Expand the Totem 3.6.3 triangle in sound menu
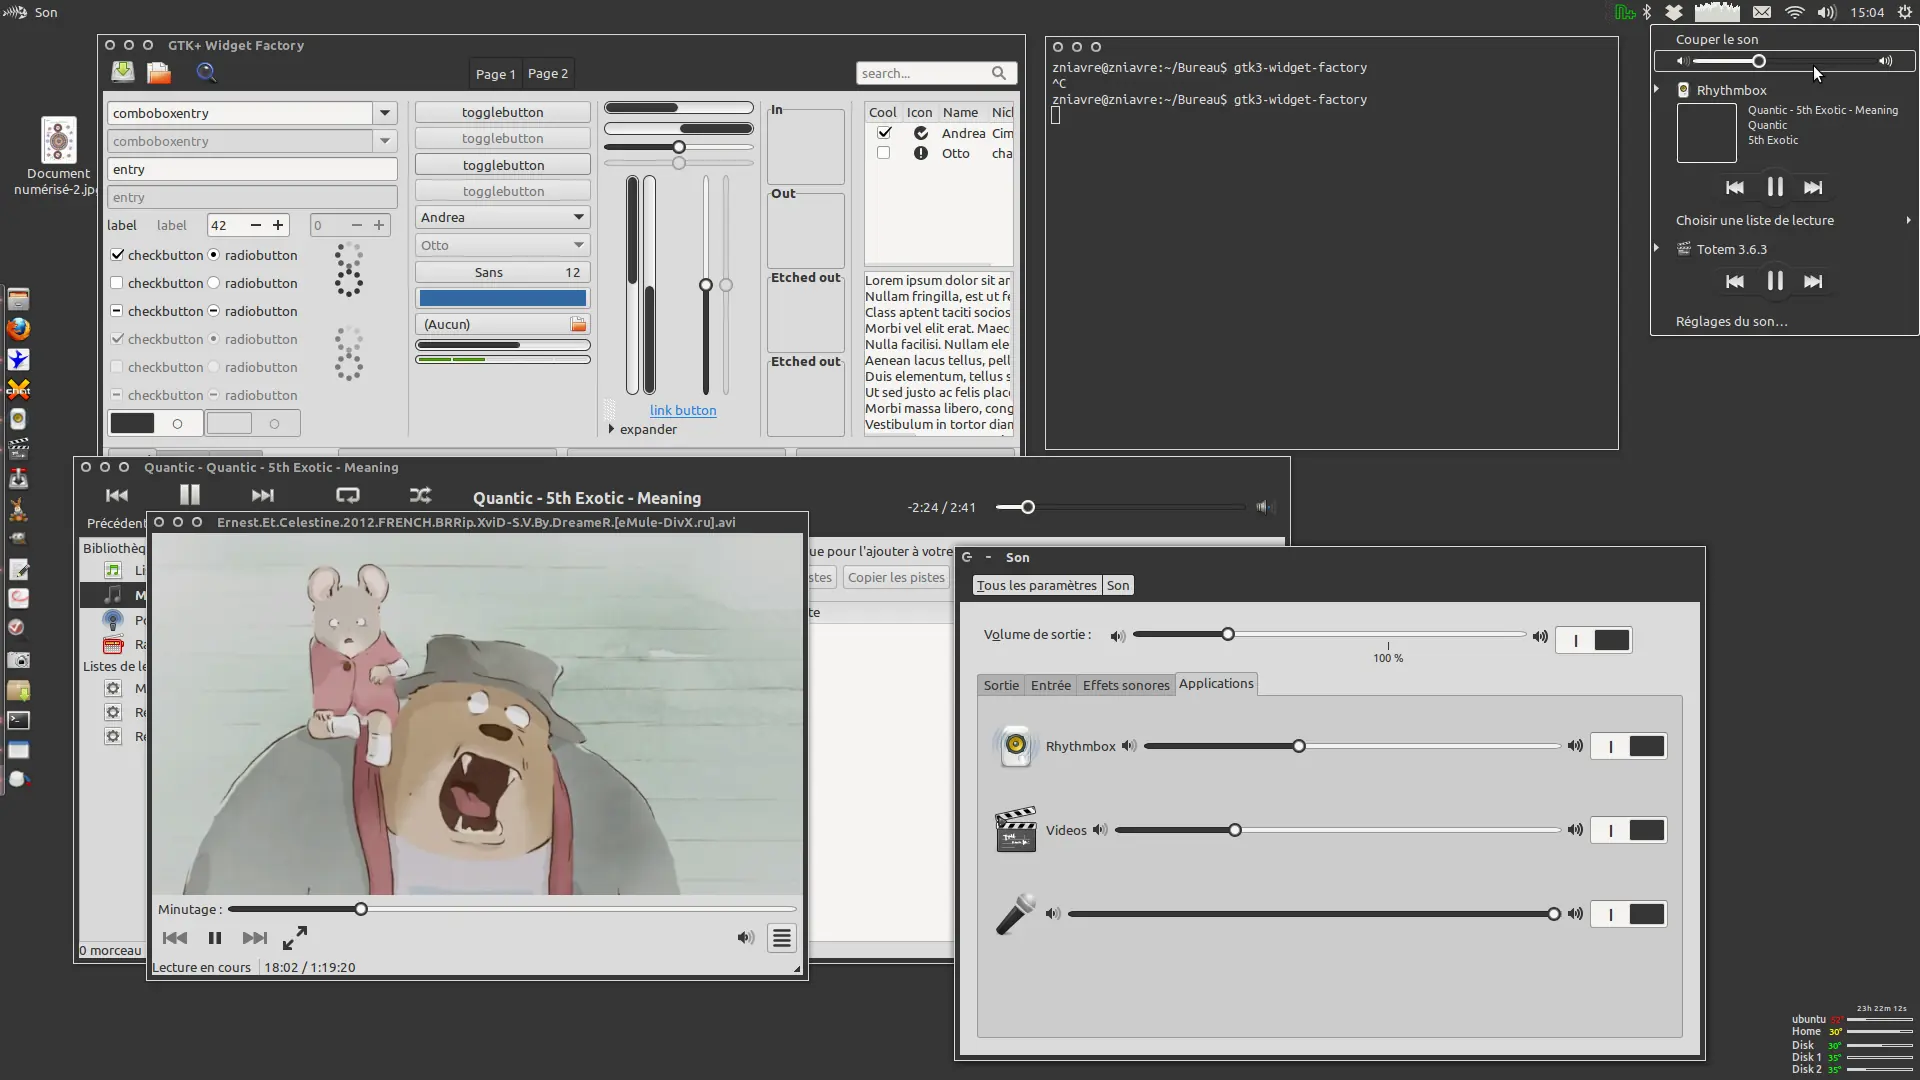1920x1080 pixels. [1657, 248]
